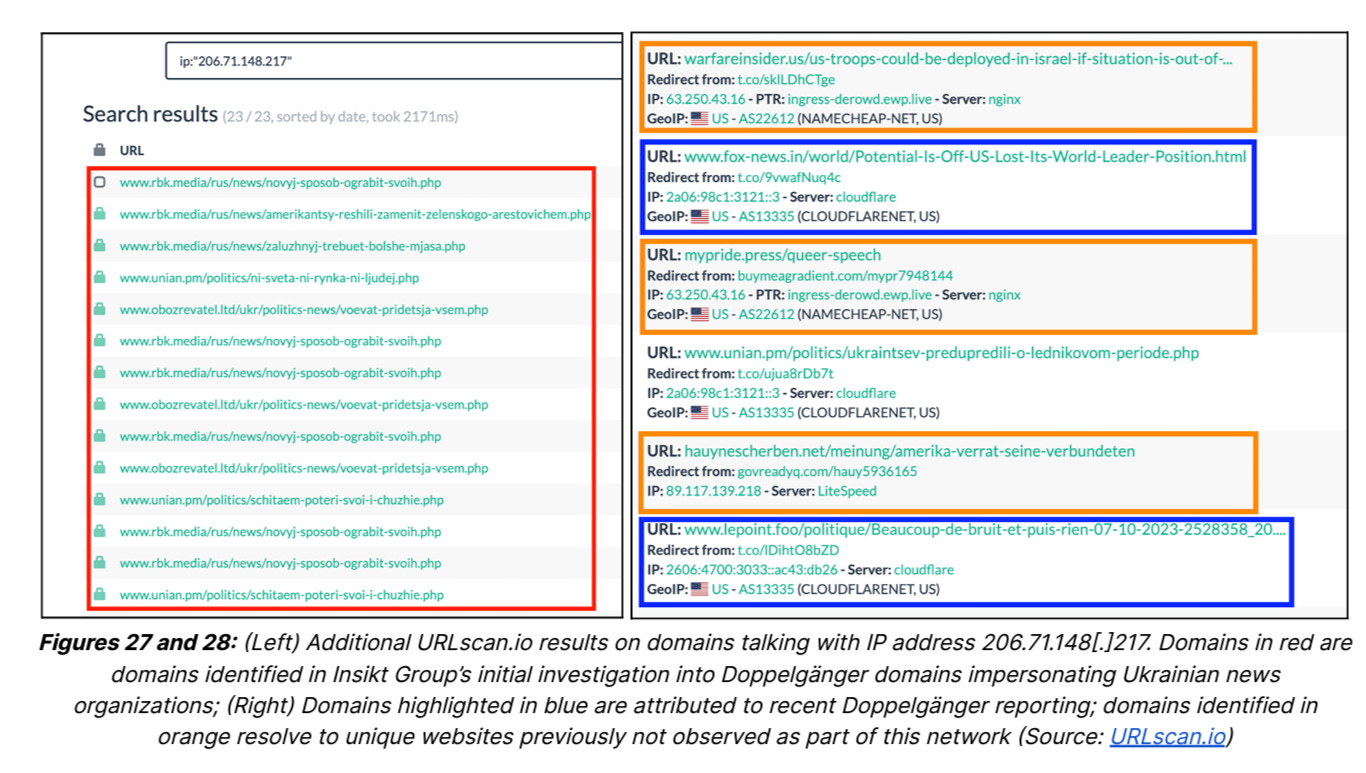
Task: Follow redirect source t.co/9vwafNuq4c
Action: pyautogui.click(x=790, y=178)
